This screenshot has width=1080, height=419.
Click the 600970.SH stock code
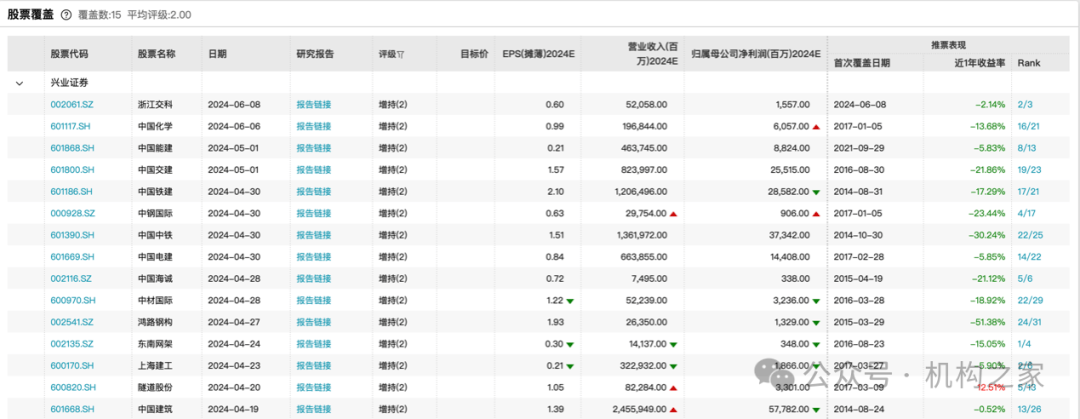click(x=72, y=301)
